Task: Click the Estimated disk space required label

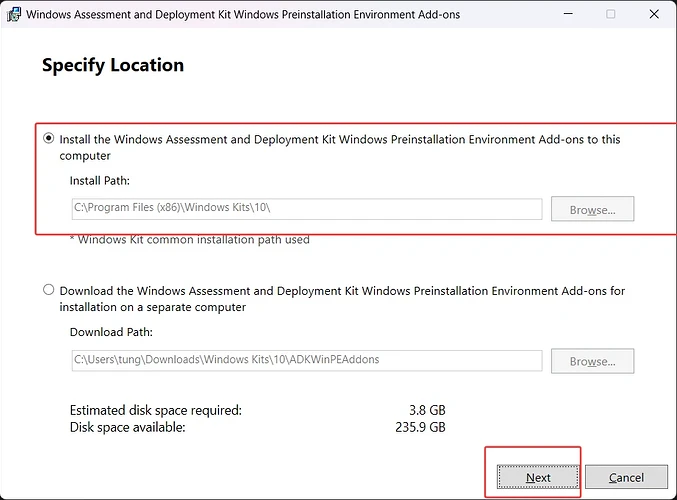Action: point(155,410)
